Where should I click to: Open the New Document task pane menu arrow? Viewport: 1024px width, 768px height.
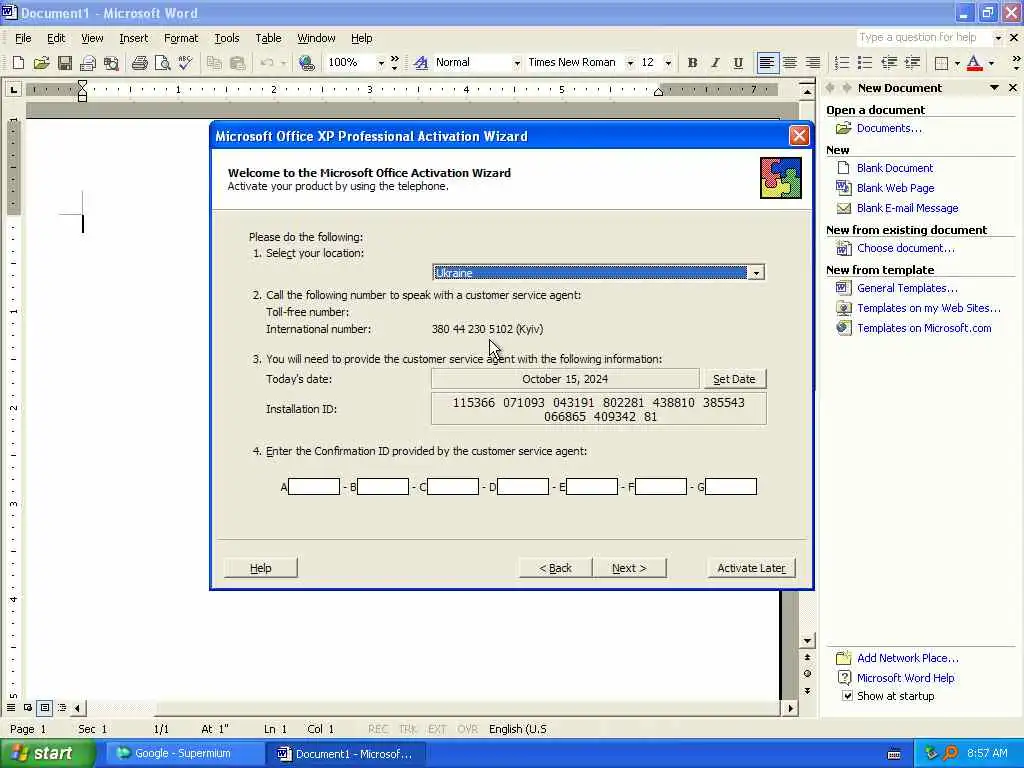tap(994, 88)
